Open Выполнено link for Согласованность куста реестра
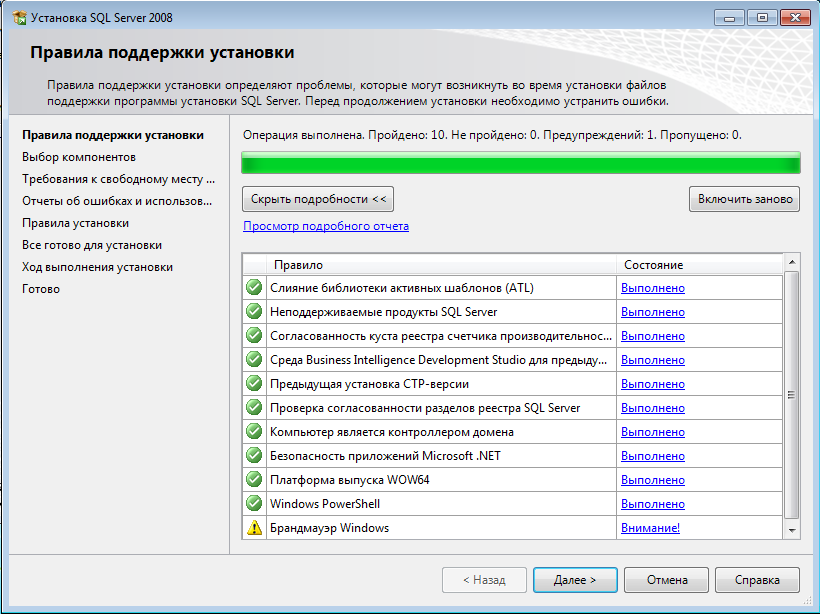820x614 pixels. pyautogui.click(x=653, y=336)
